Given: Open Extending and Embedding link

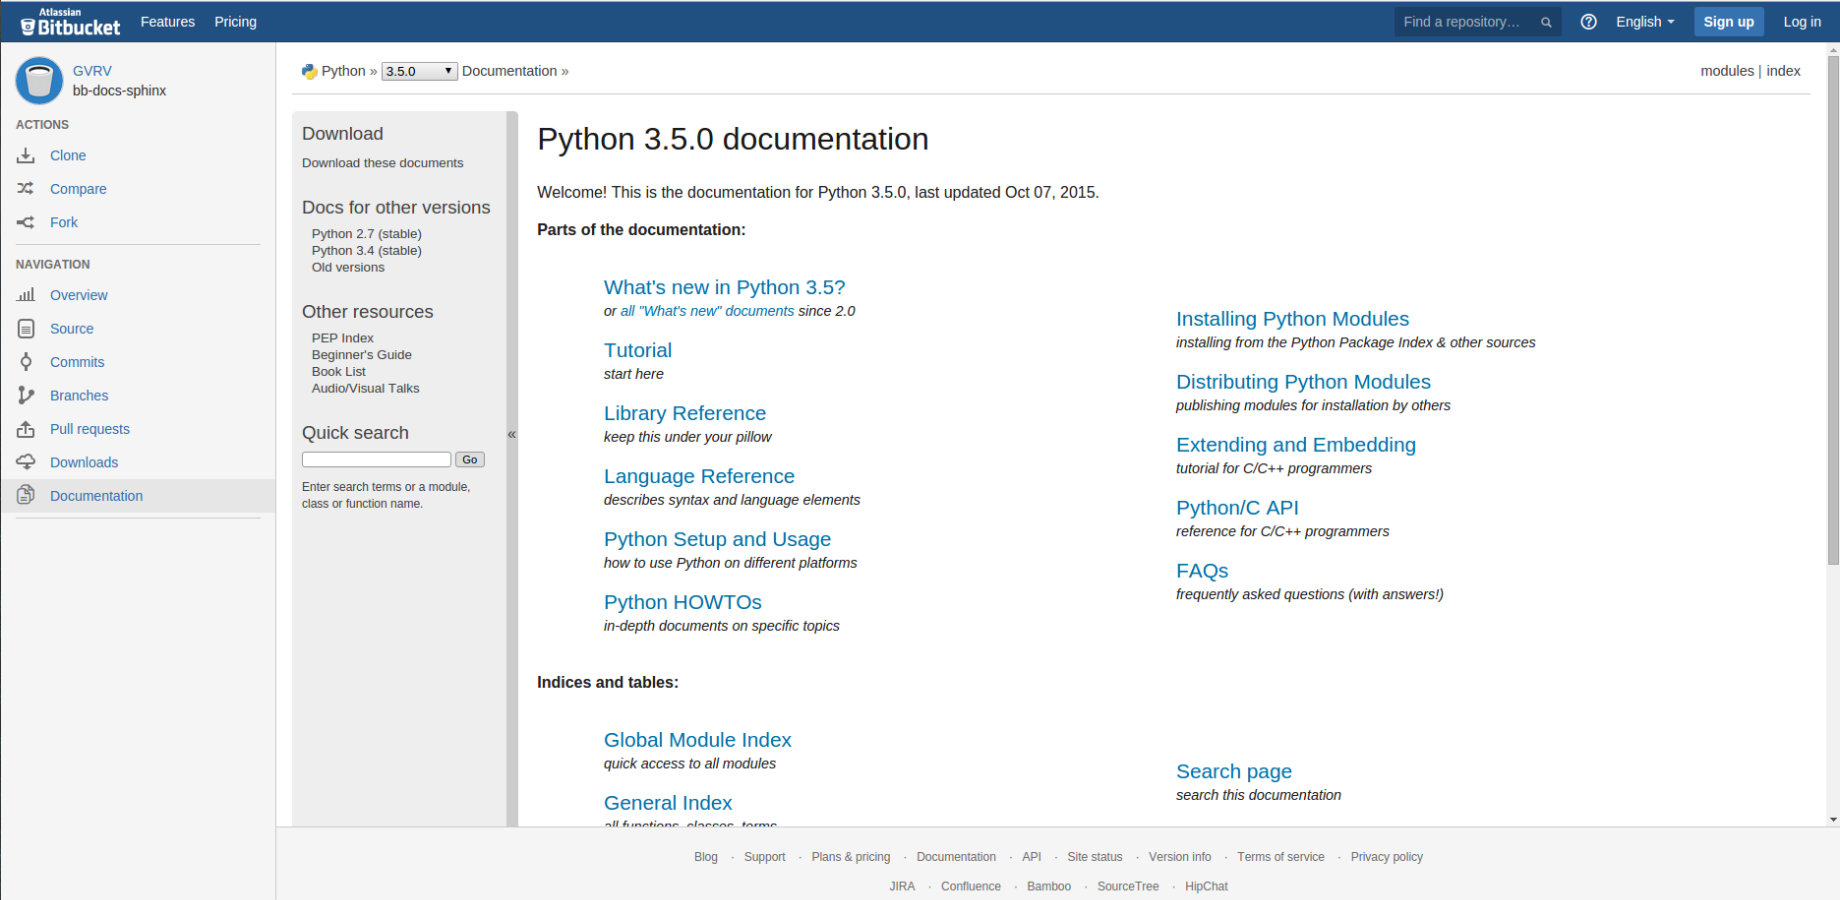Looking at the screenshot, I should (x=1296, y=445).
